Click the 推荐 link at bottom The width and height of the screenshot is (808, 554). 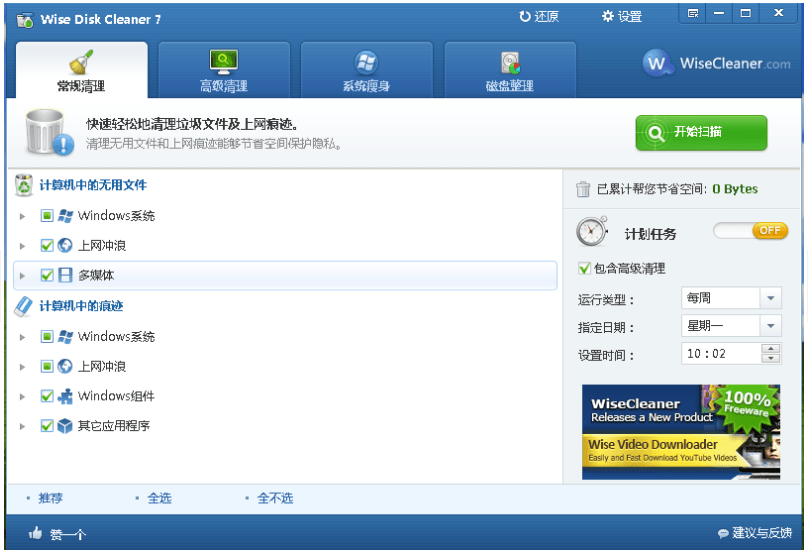coord(50,498)
